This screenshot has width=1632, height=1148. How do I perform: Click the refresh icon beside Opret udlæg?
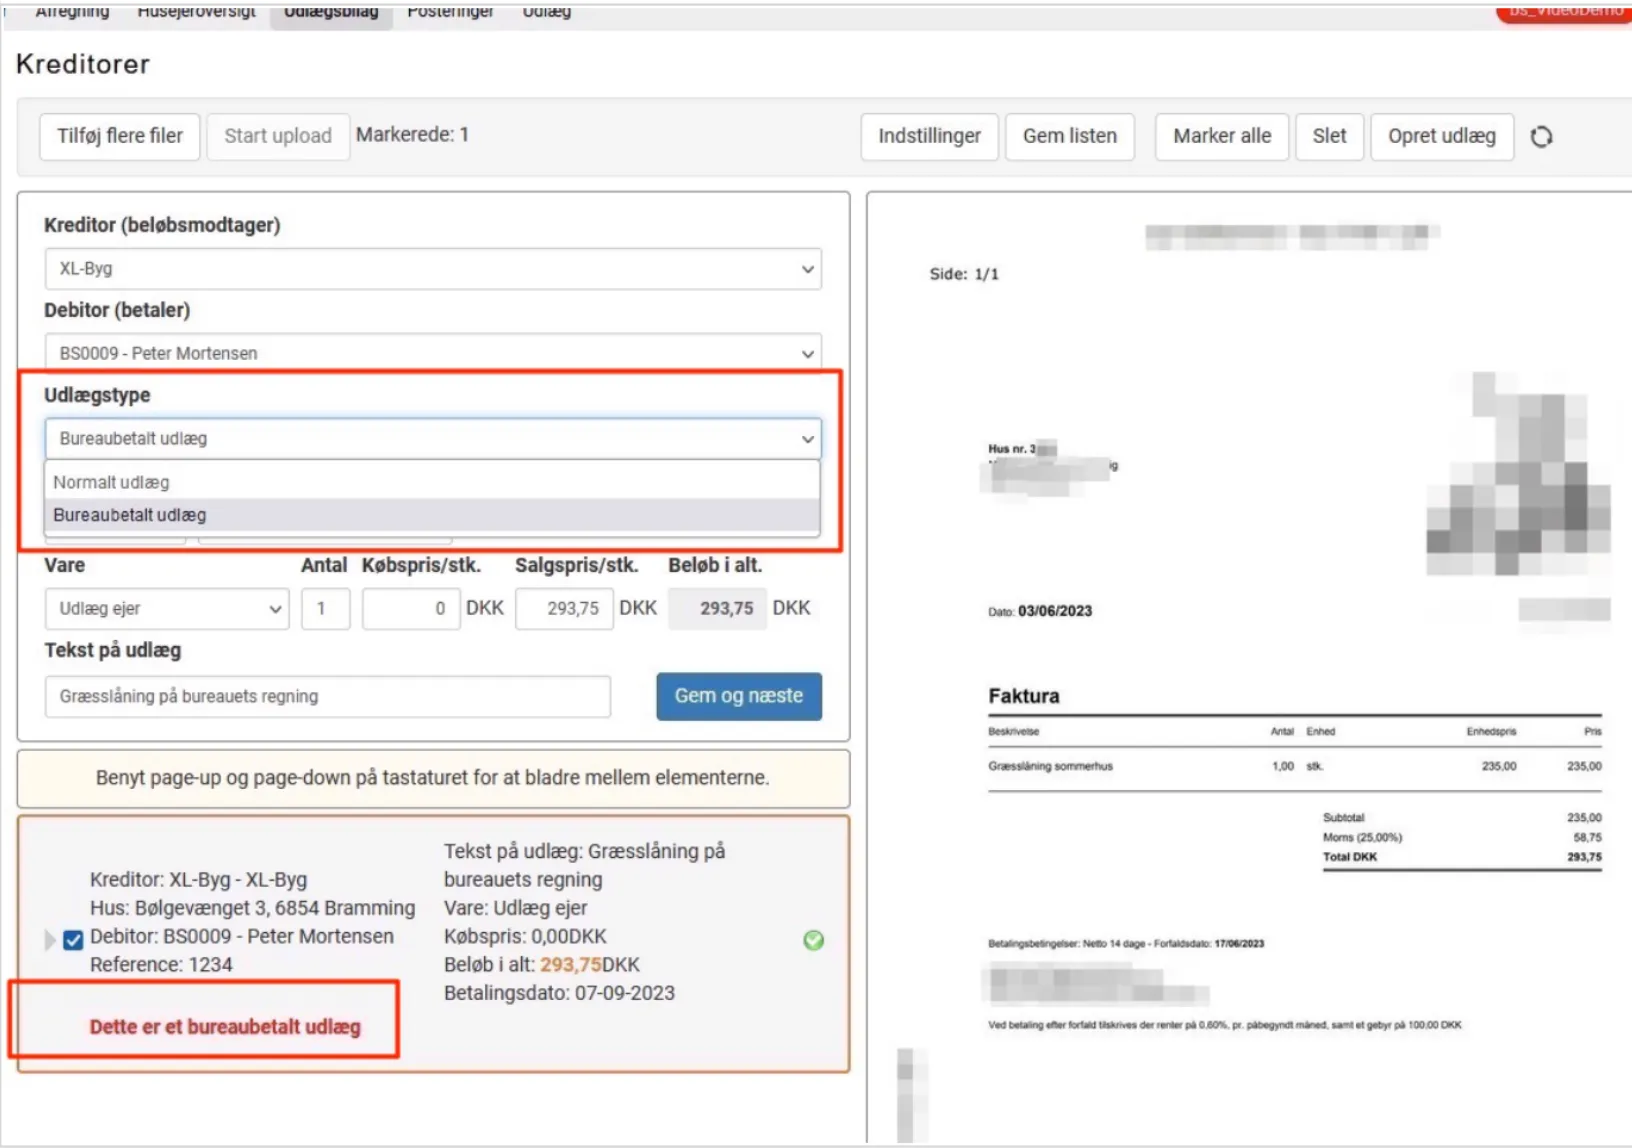1541,137
